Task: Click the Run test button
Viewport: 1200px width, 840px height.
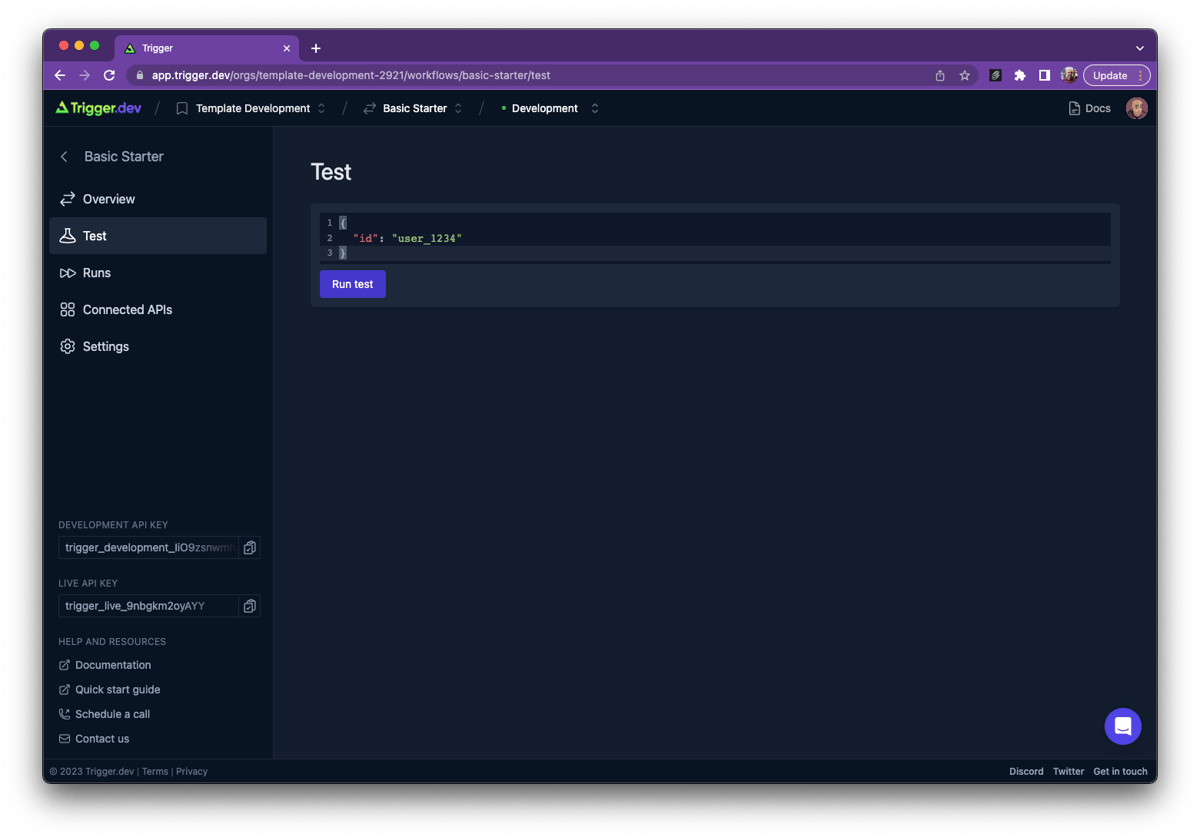Action: click(352, 284)
